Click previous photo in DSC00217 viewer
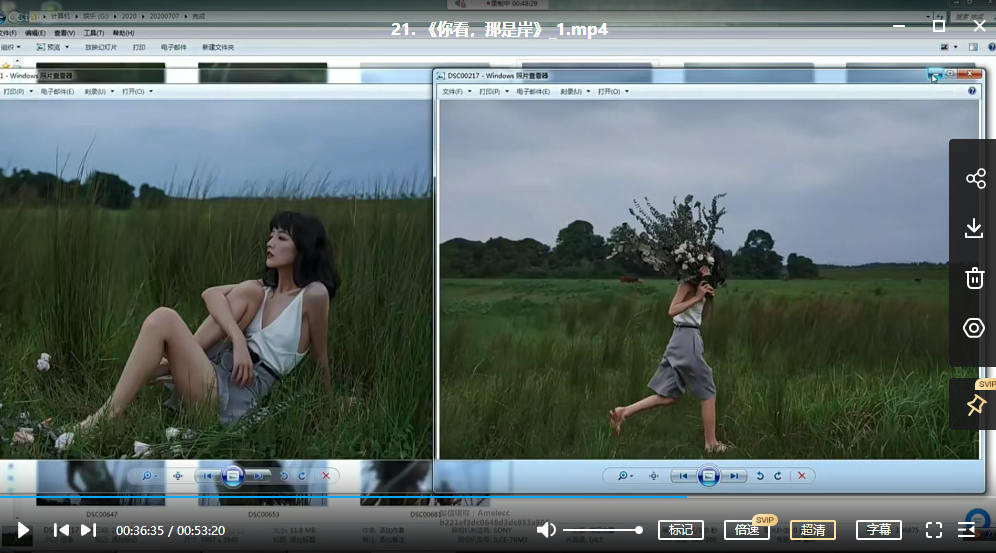The height and width of the screenshot is (553, 996). 683,476
